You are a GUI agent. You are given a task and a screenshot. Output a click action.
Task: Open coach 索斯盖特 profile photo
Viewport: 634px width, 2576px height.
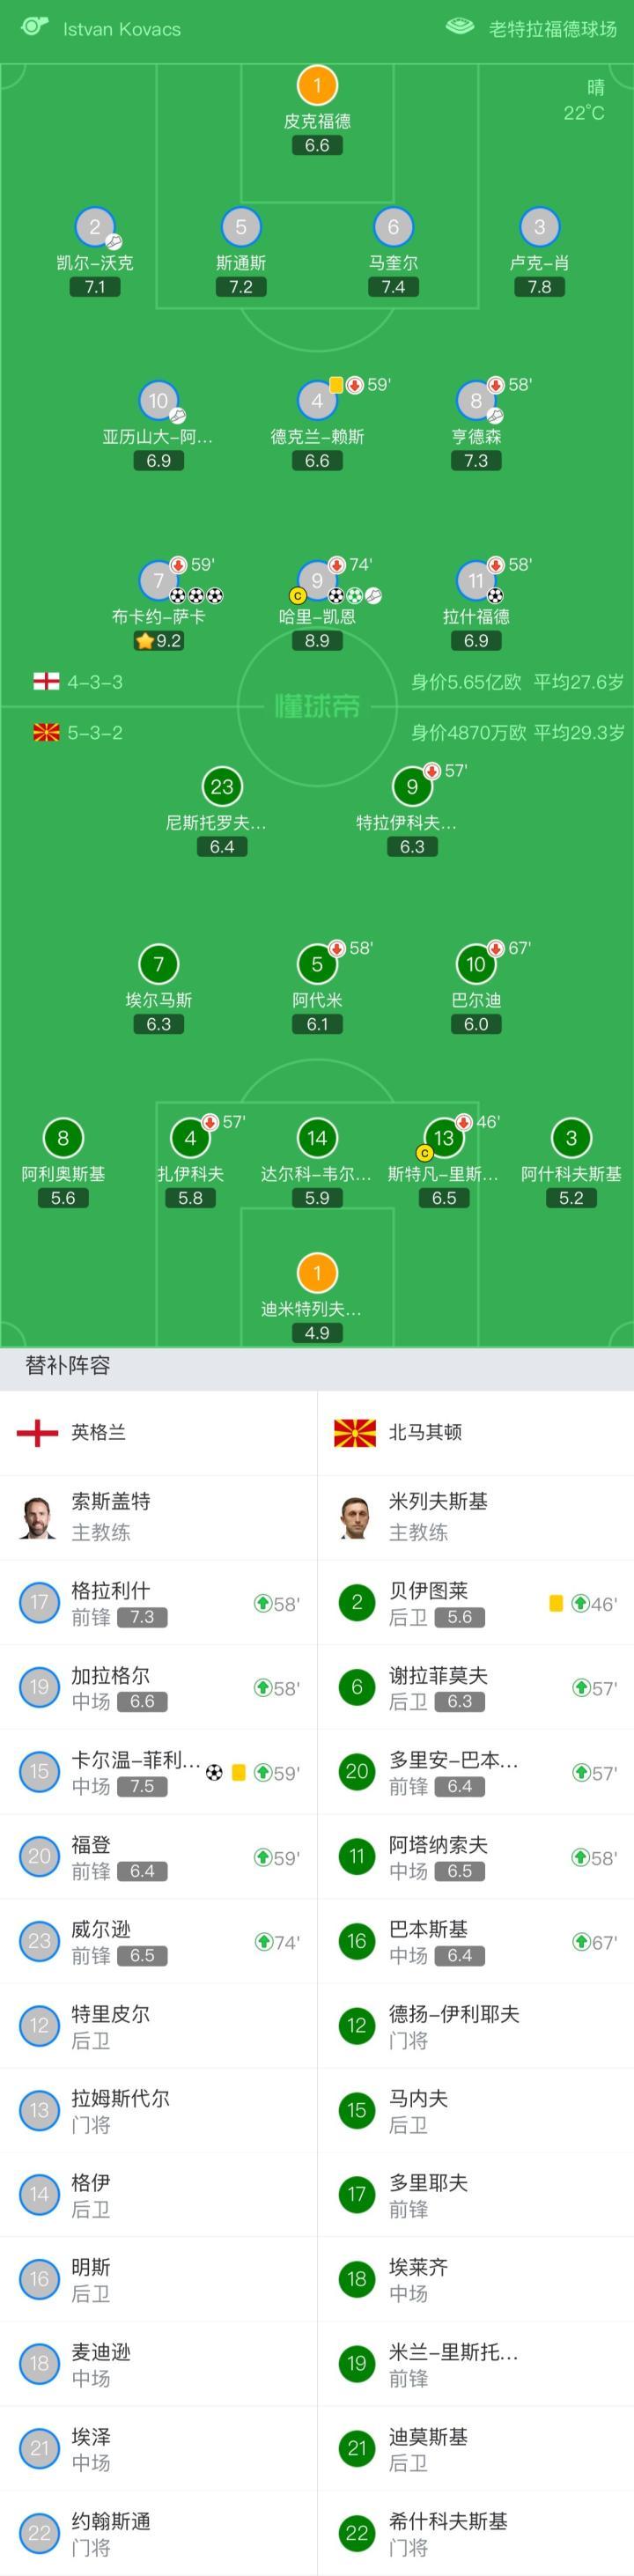click(38, 1517)
